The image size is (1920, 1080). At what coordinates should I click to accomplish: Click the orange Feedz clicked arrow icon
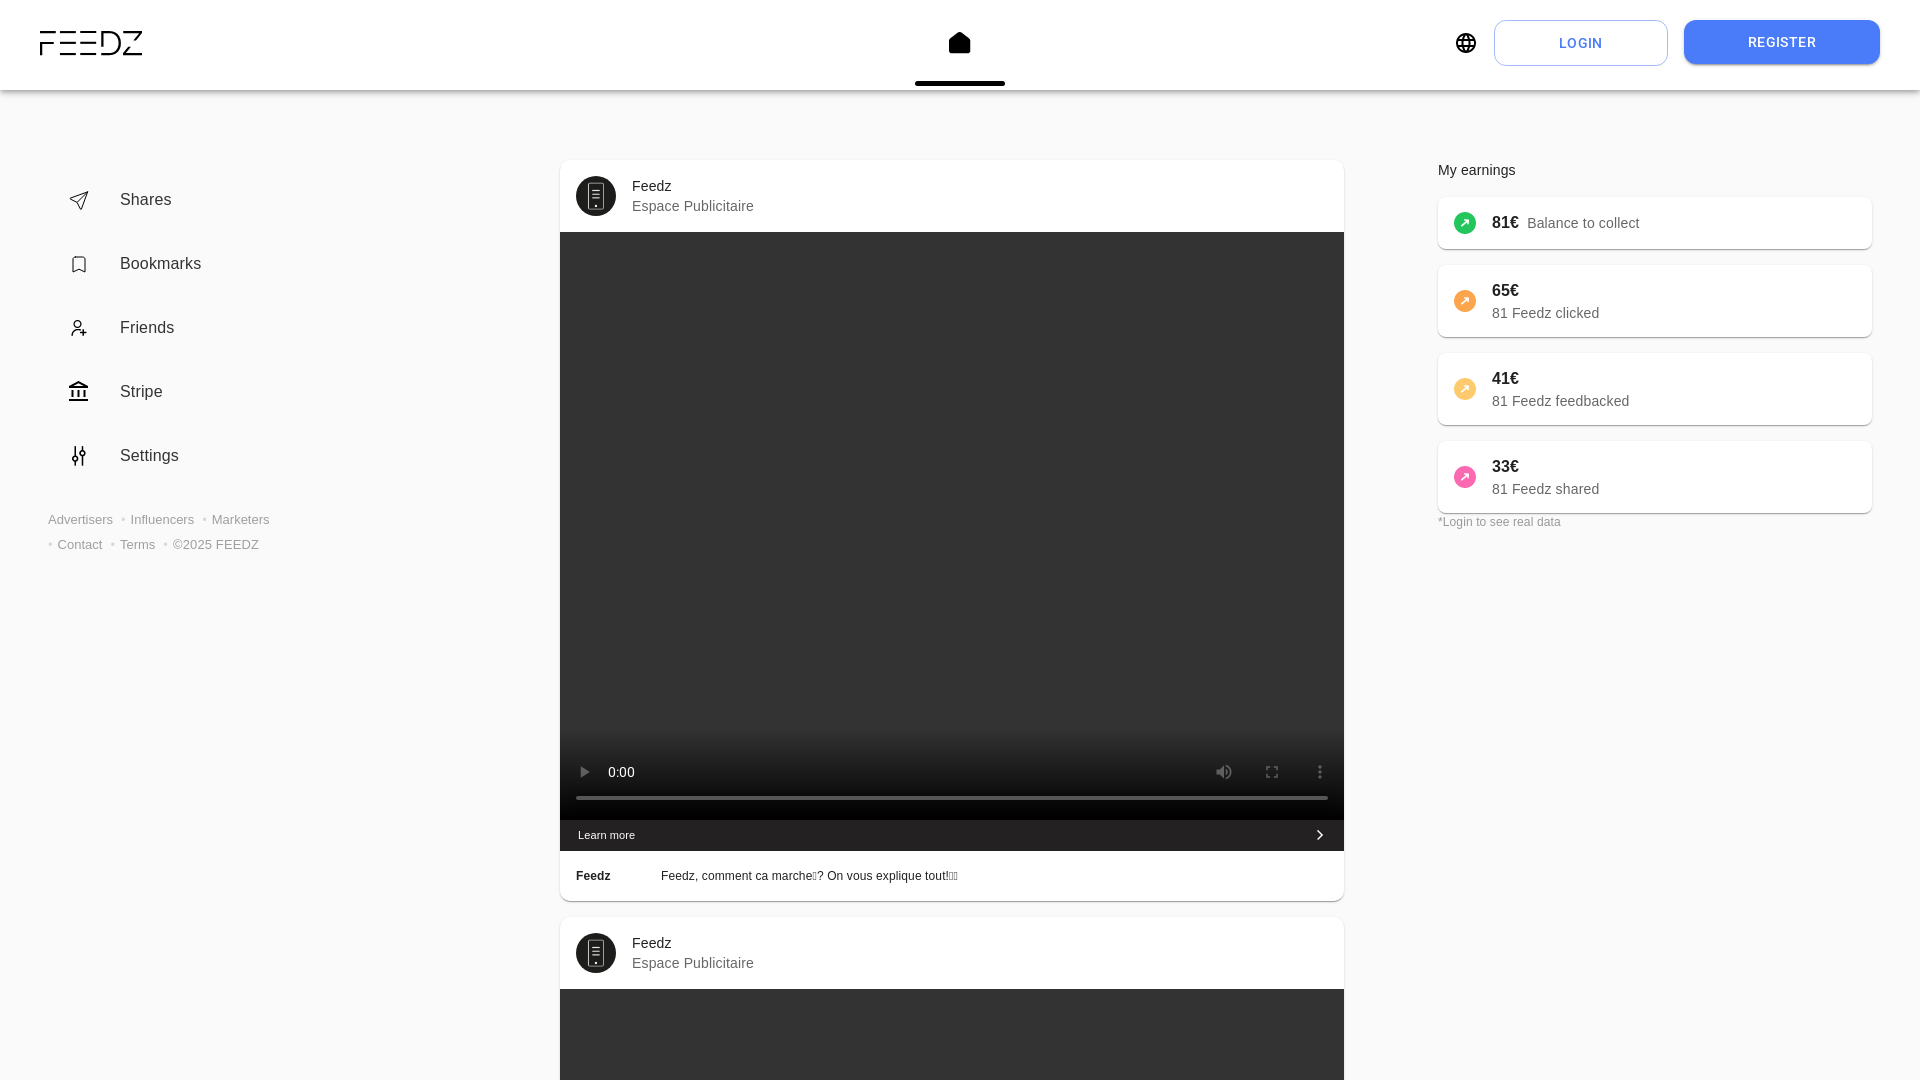click(x=1464, y=301)
